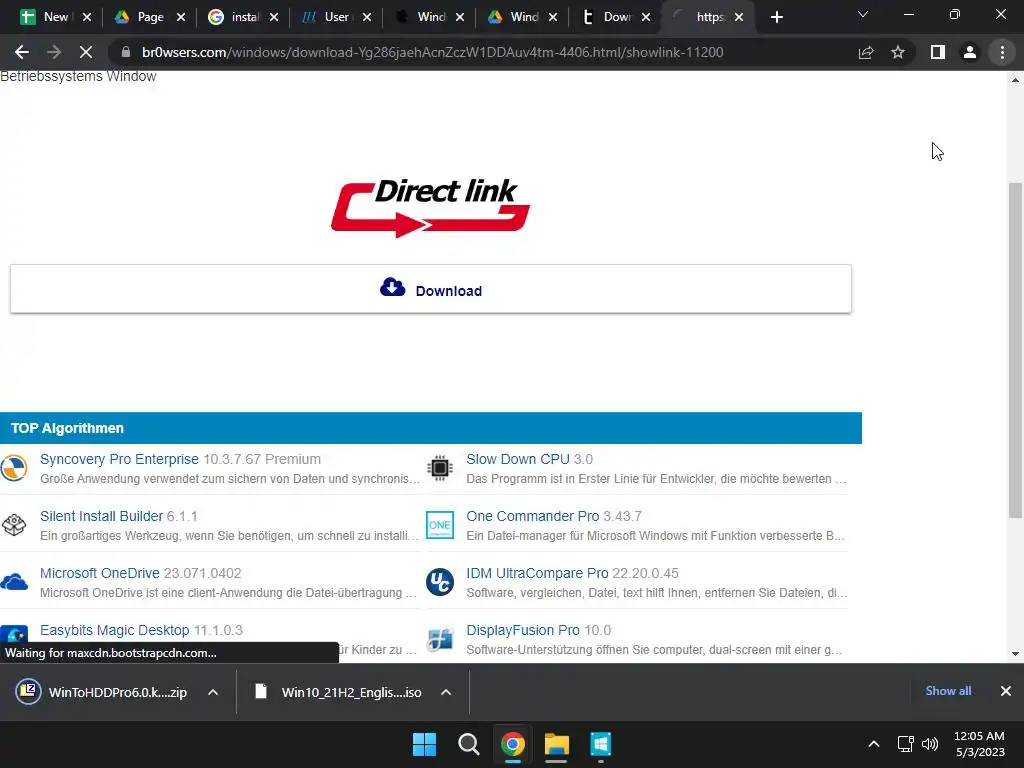
Task: Open the WinToHDDPro zip download item
Action: point(103,692)
